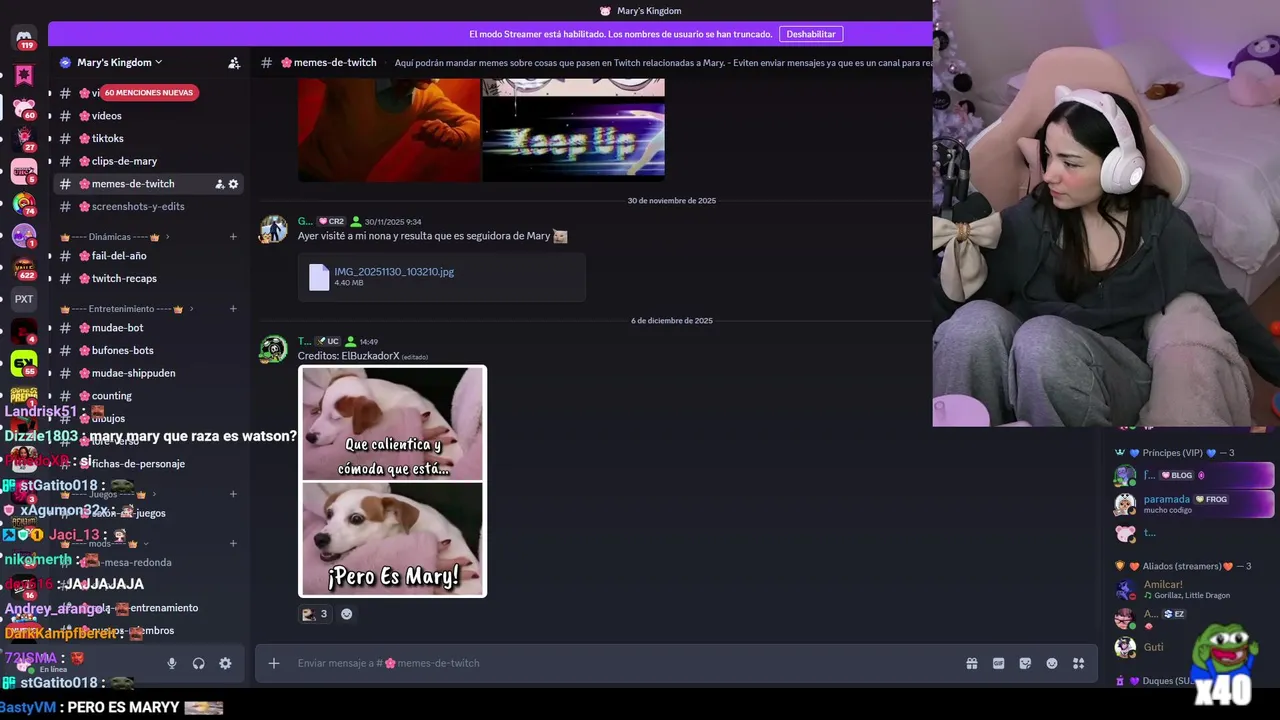This screenshot has width=1280, height=720.
Task: Collapse the Entretenimiento category
Action: pos(127,309)
